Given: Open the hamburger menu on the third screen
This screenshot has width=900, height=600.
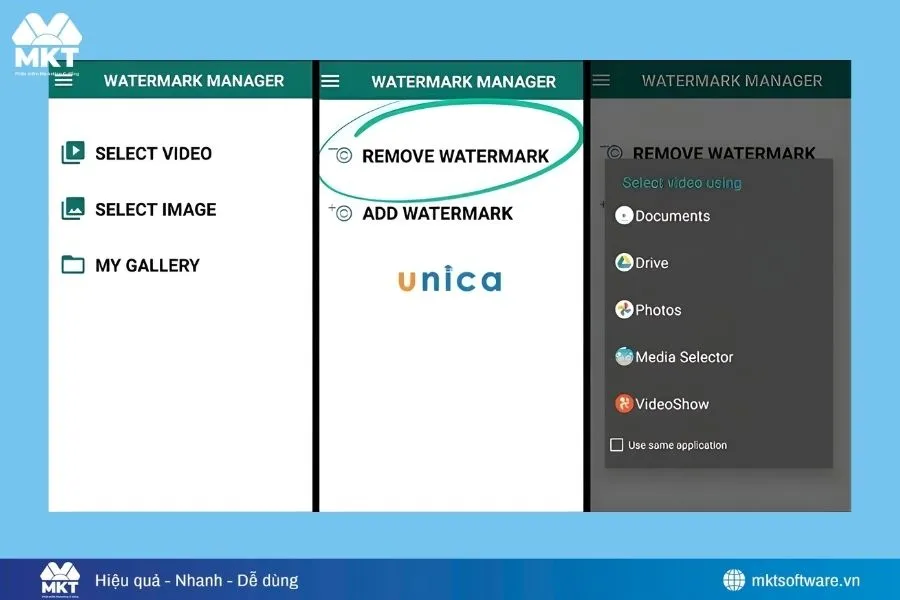Looking at the screenshot, I should point(600,80).
